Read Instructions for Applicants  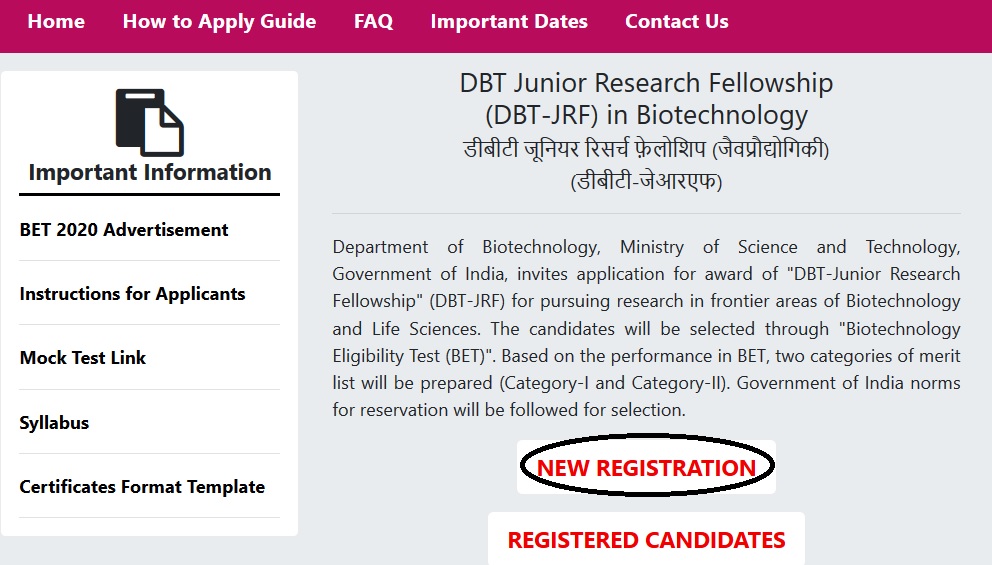coord(132,294)
